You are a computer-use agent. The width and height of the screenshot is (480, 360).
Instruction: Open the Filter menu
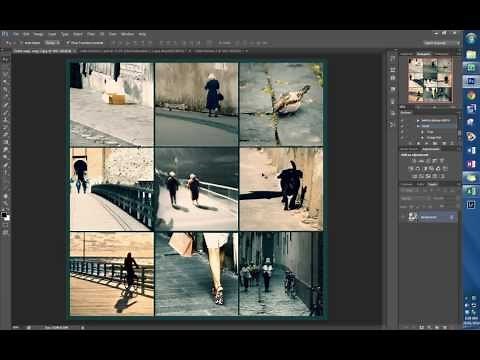point(91,34)
